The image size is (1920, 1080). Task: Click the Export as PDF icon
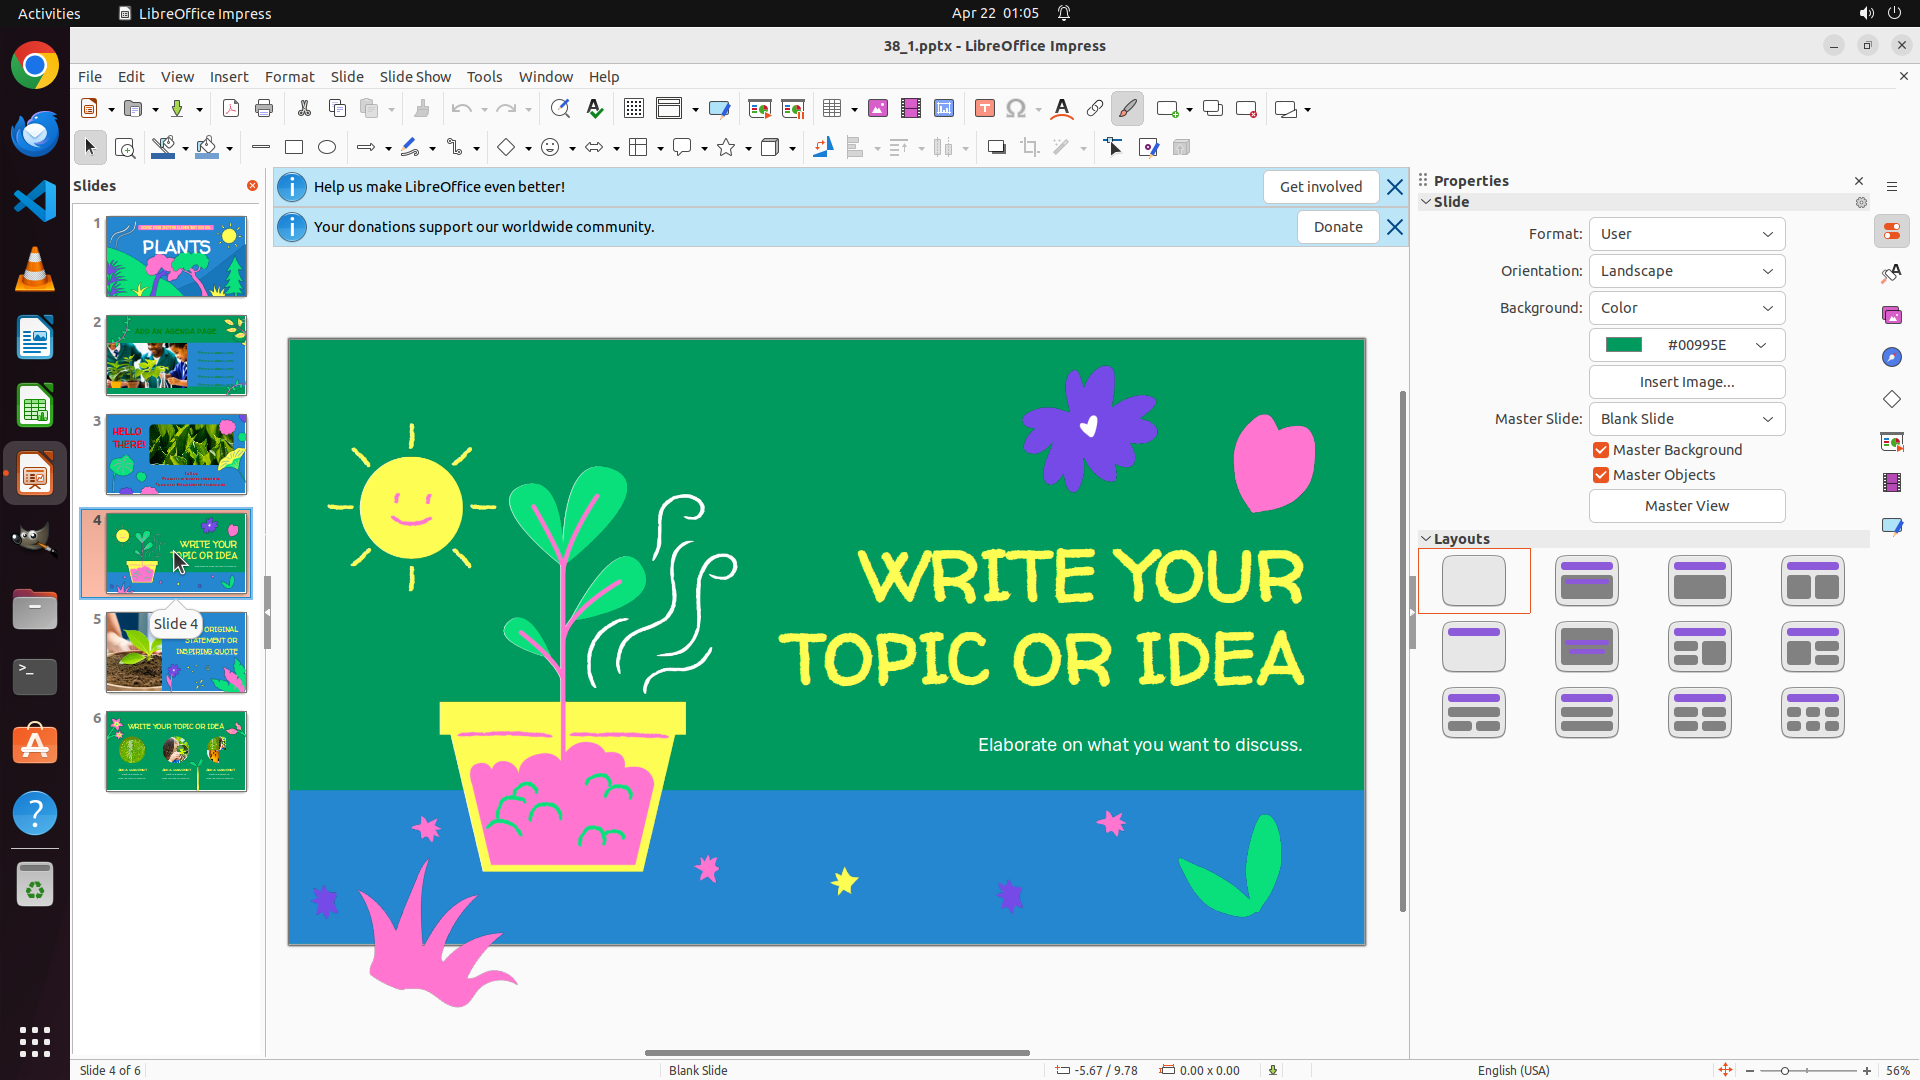click(231, 109)
